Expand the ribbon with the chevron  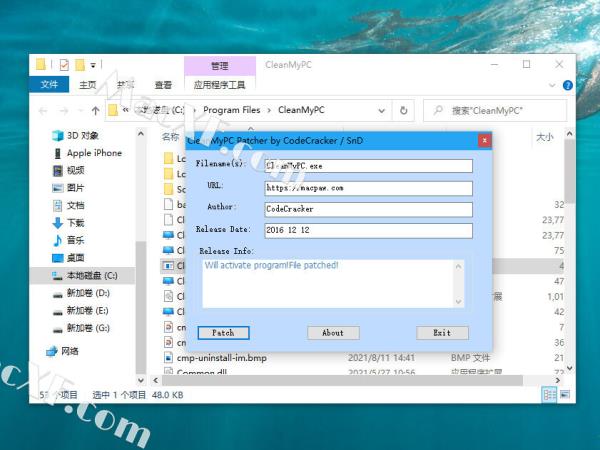pos(552,85)
